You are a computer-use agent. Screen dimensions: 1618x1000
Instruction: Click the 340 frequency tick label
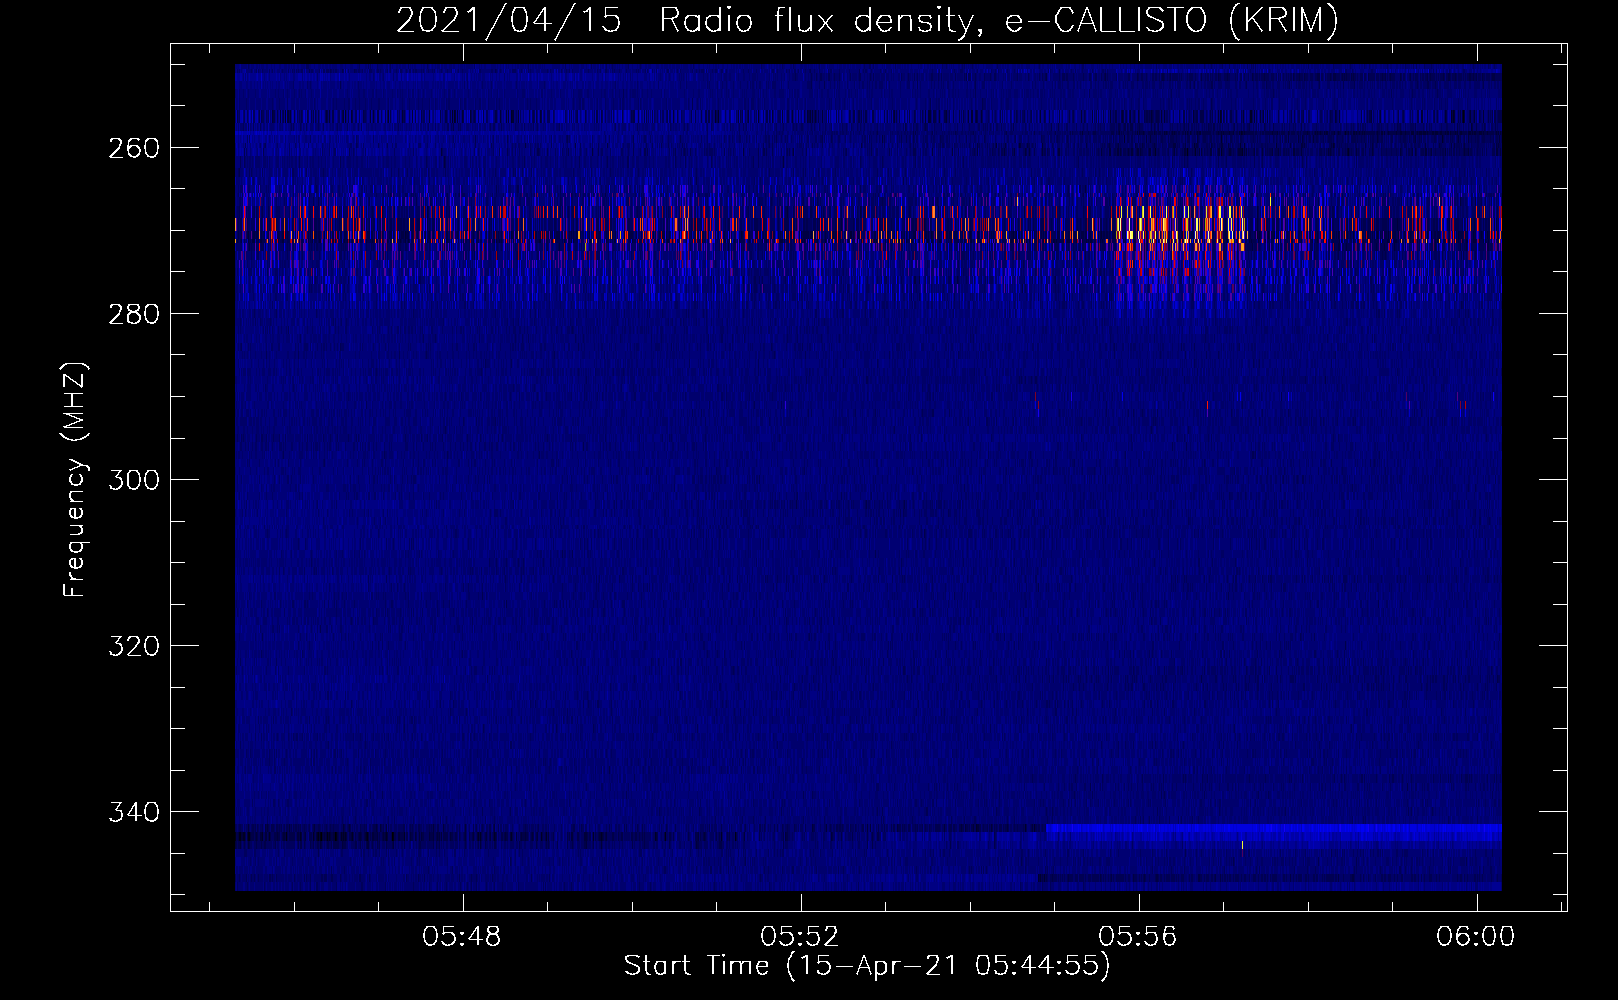click(x=133, y=812)
